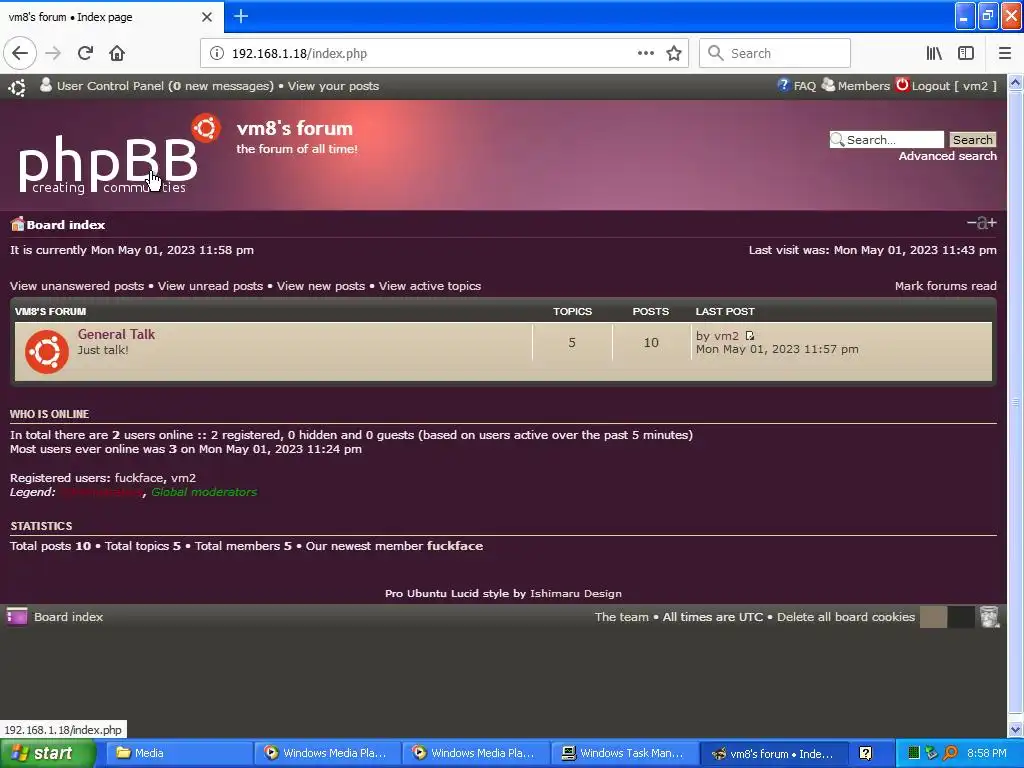Select the tan color swatch in footer
This screenshot has height=768, width=1024.
933,616
